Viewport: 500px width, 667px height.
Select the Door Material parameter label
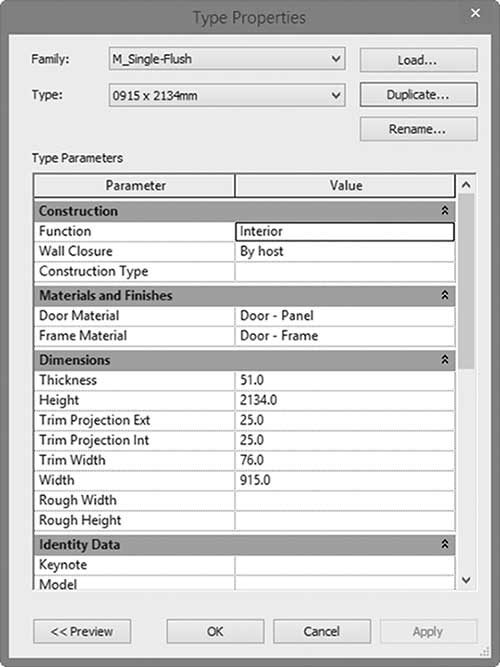(79, 316)
